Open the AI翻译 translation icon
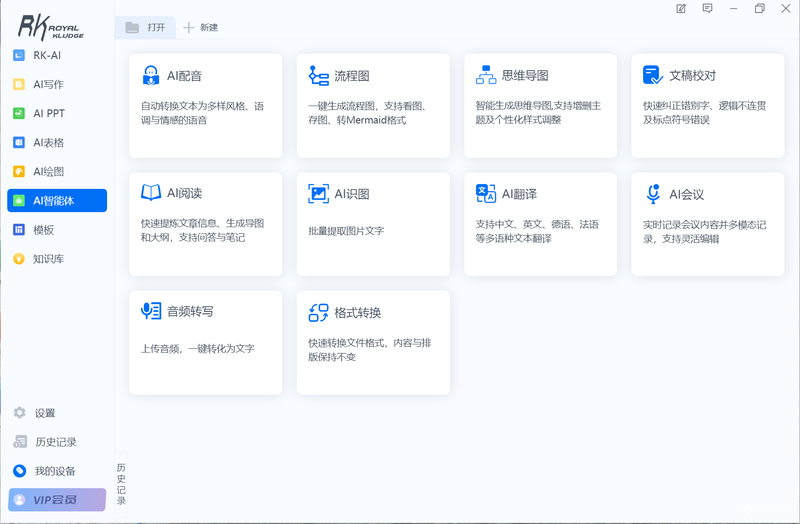Image resolution: width=800 pixels, height=524 pixels. [486, 193]
